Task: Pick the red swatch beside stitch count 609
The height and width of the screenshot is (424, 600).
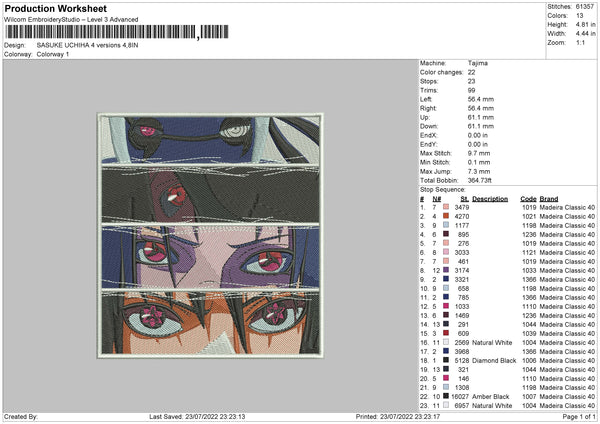Action: [446, 333]
